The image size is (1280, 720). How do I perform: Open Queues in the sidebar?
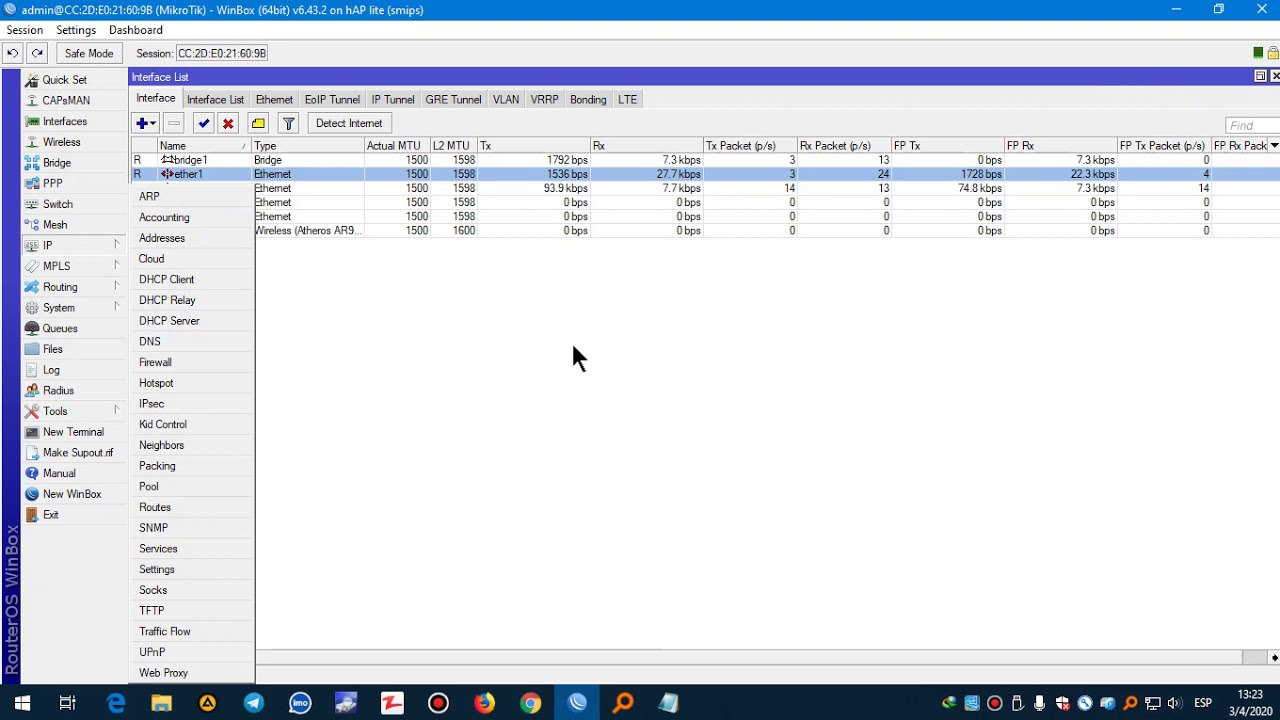pyautogui.click(x=60, y=328)
